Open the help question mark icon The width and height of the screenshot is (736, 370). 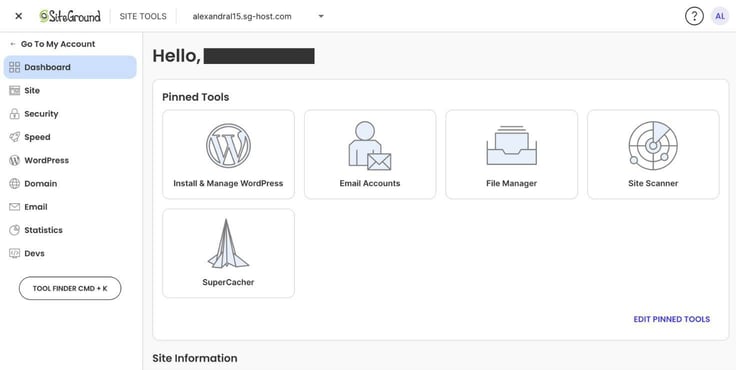pyautogui.click(x=694, y=16)
